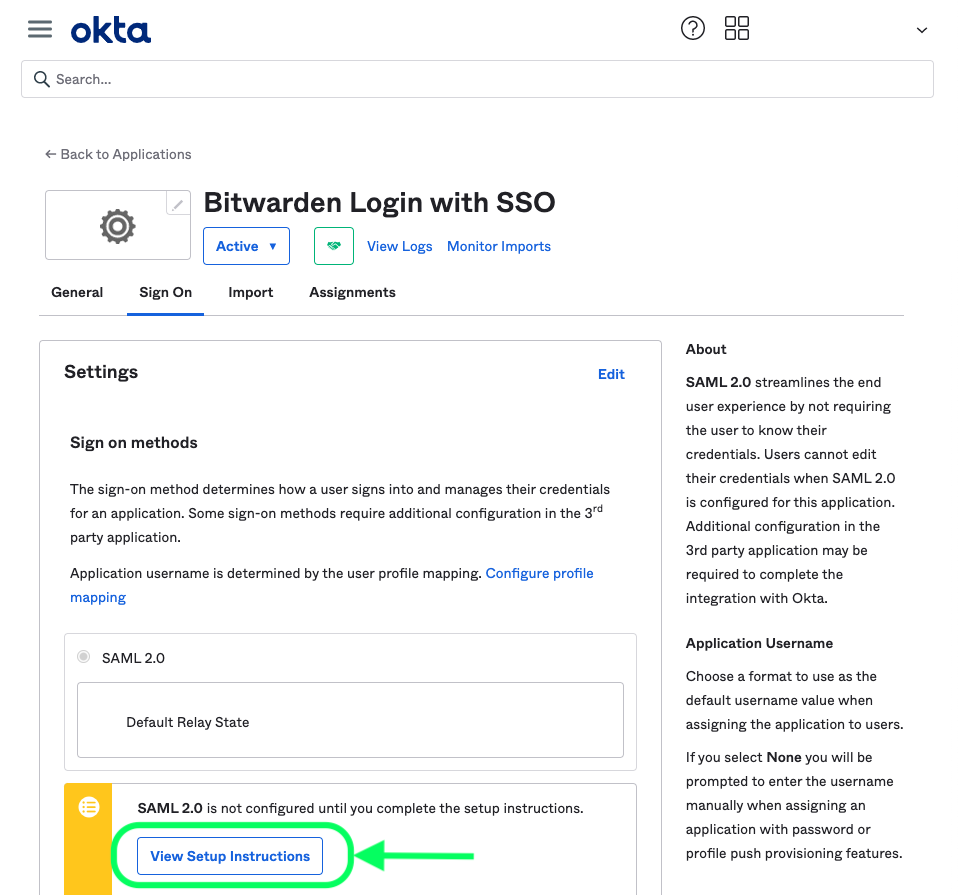The height and width of the screenshot is (895, 958).
Task: Open the apps grid icon
Action: [x=736, y=28]
